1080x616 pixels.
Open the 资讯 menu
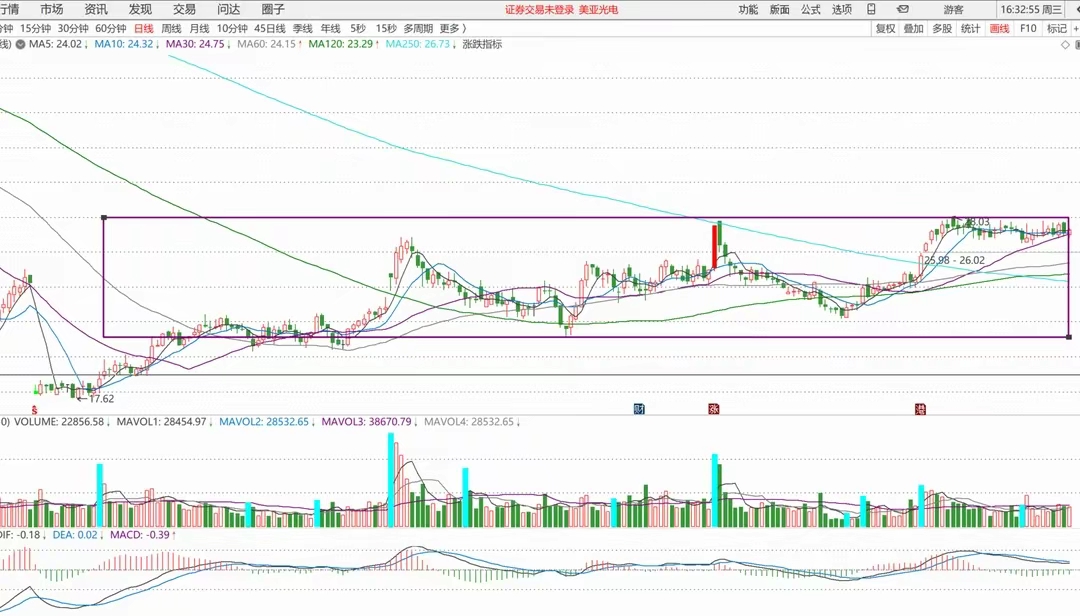(x=96, y=10)
